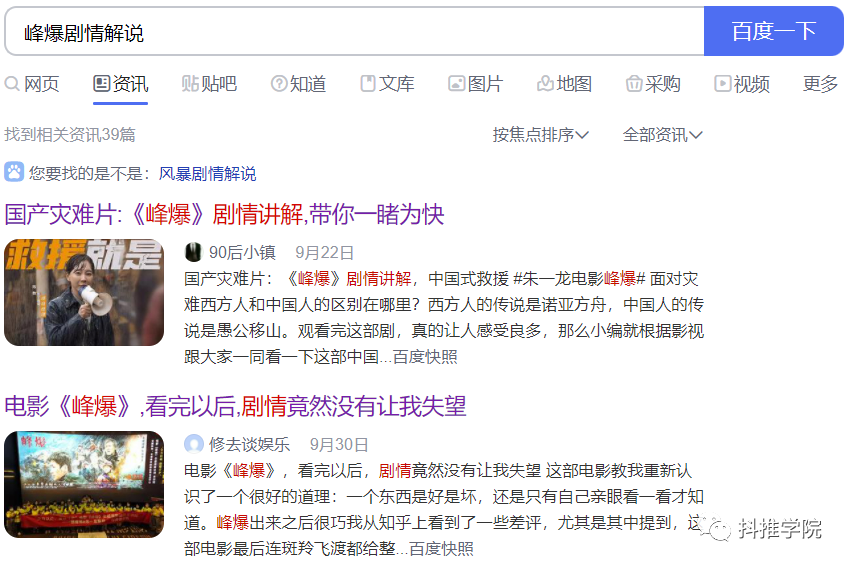The height and width of the screenshot is (566, 849).
Task: Focus the search box containing 峰爆剧情解说
Action: coord(355,31)
